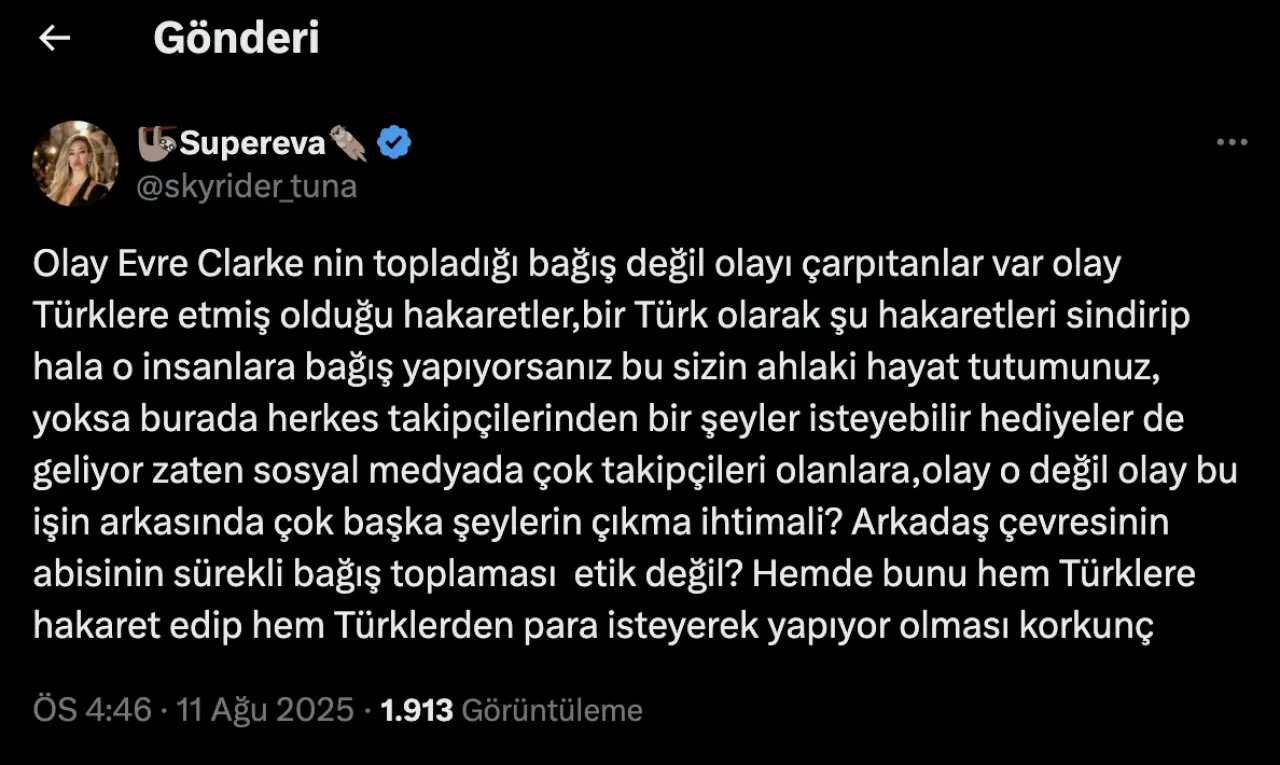This screenshot has width=1280, height=765.
Task: Go back using the left arrow
Action: [x=54, y=38]
